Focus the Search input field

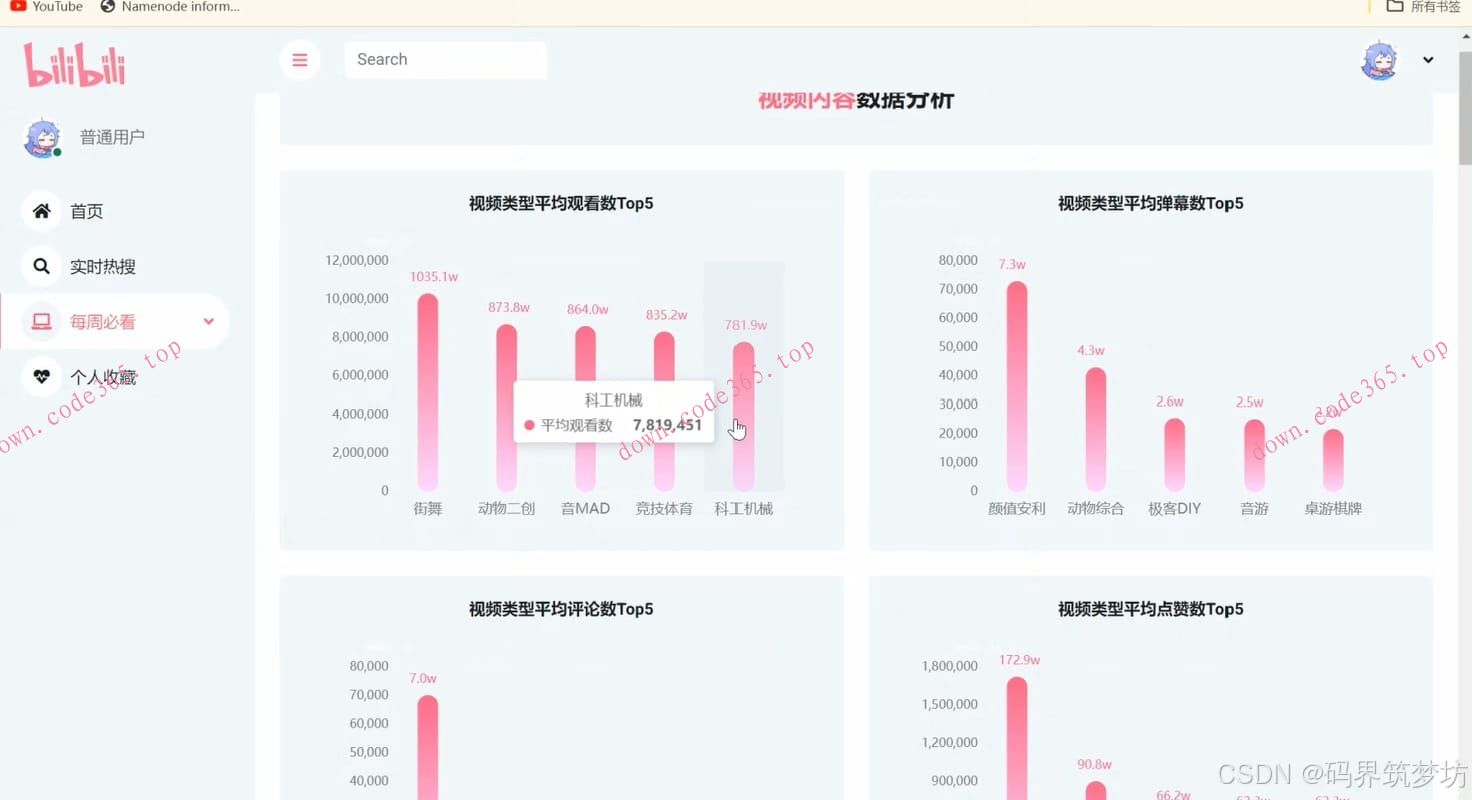(445, 60)
